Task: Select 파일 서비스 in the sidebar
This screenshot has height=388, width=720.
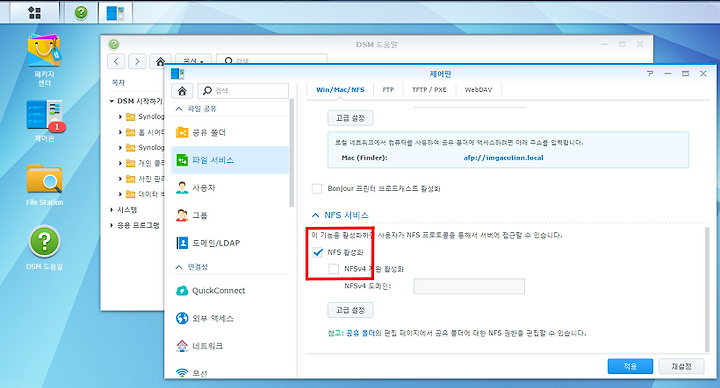Action: (230, 160)
